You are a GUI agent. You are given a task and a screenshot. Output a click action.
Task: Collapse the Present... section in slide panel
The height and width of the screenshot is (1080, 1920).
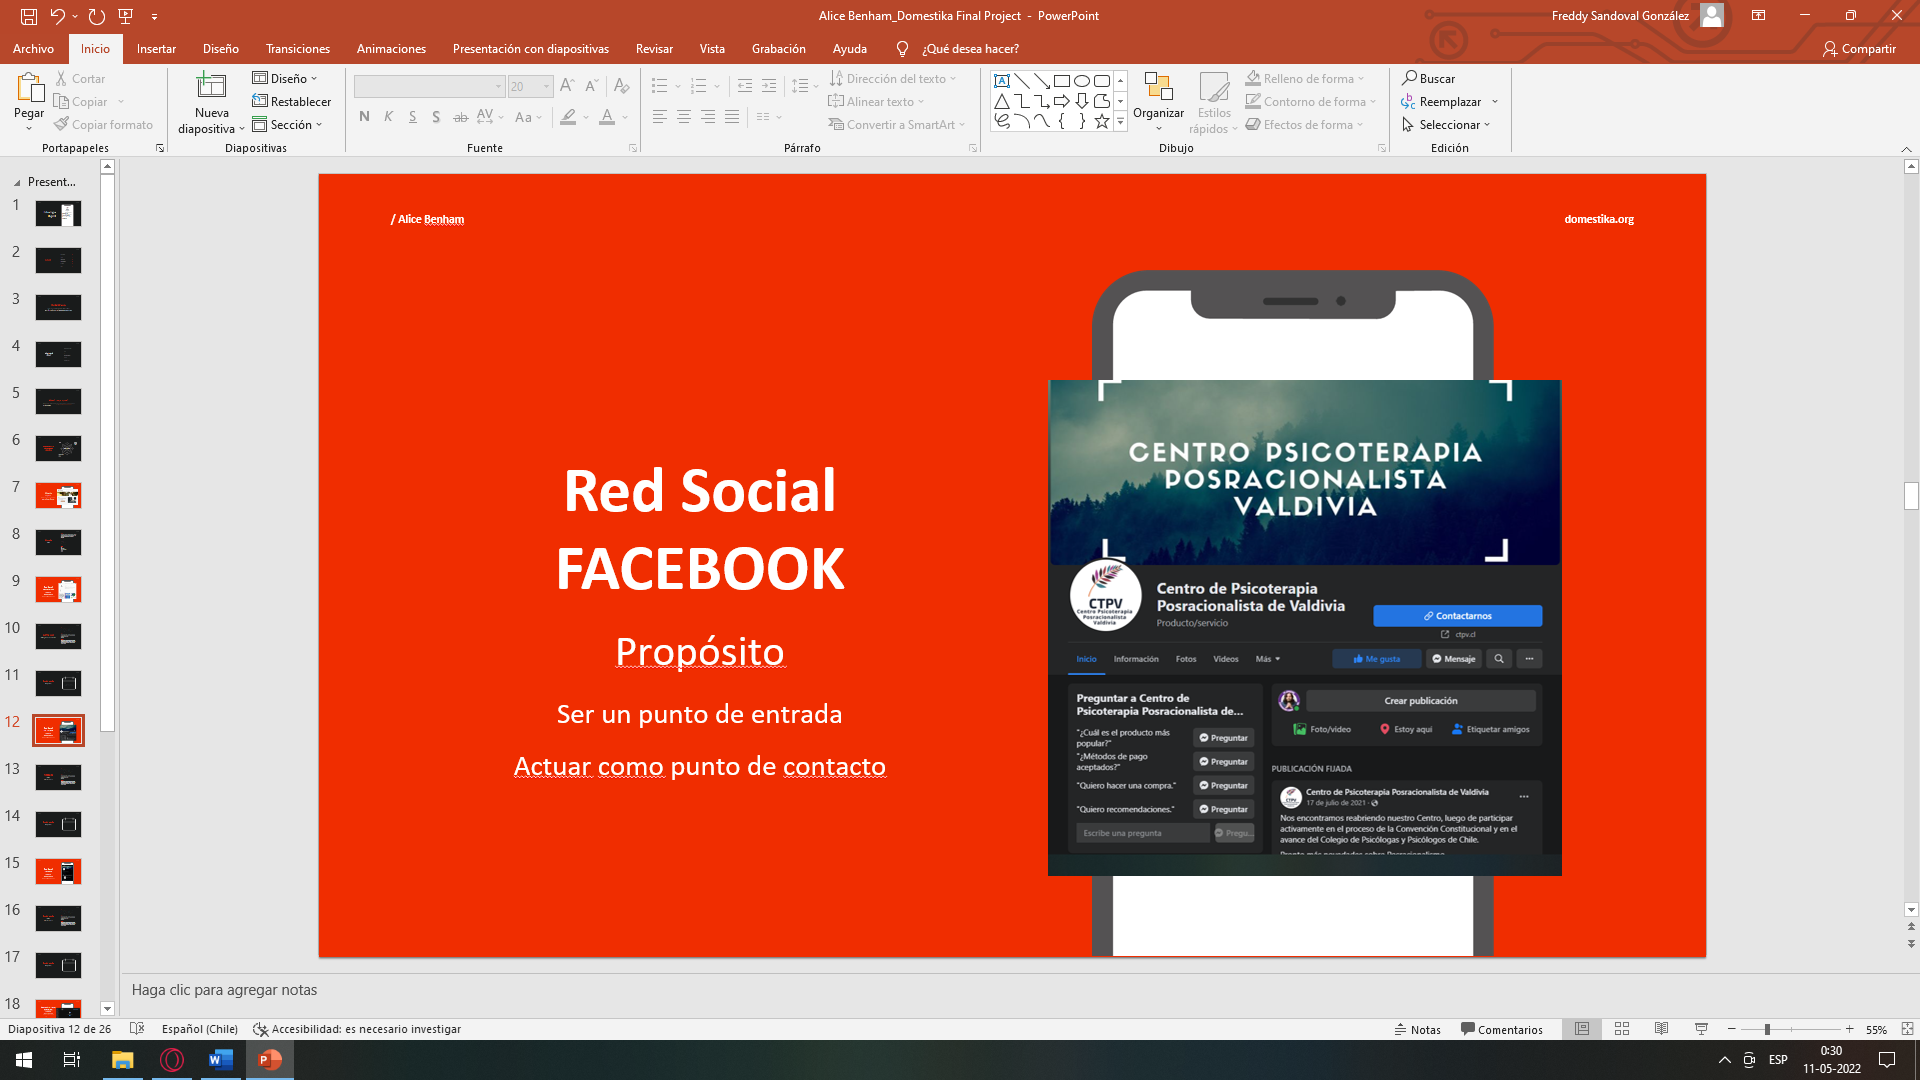pyautogui.click(x=17, y=183)
